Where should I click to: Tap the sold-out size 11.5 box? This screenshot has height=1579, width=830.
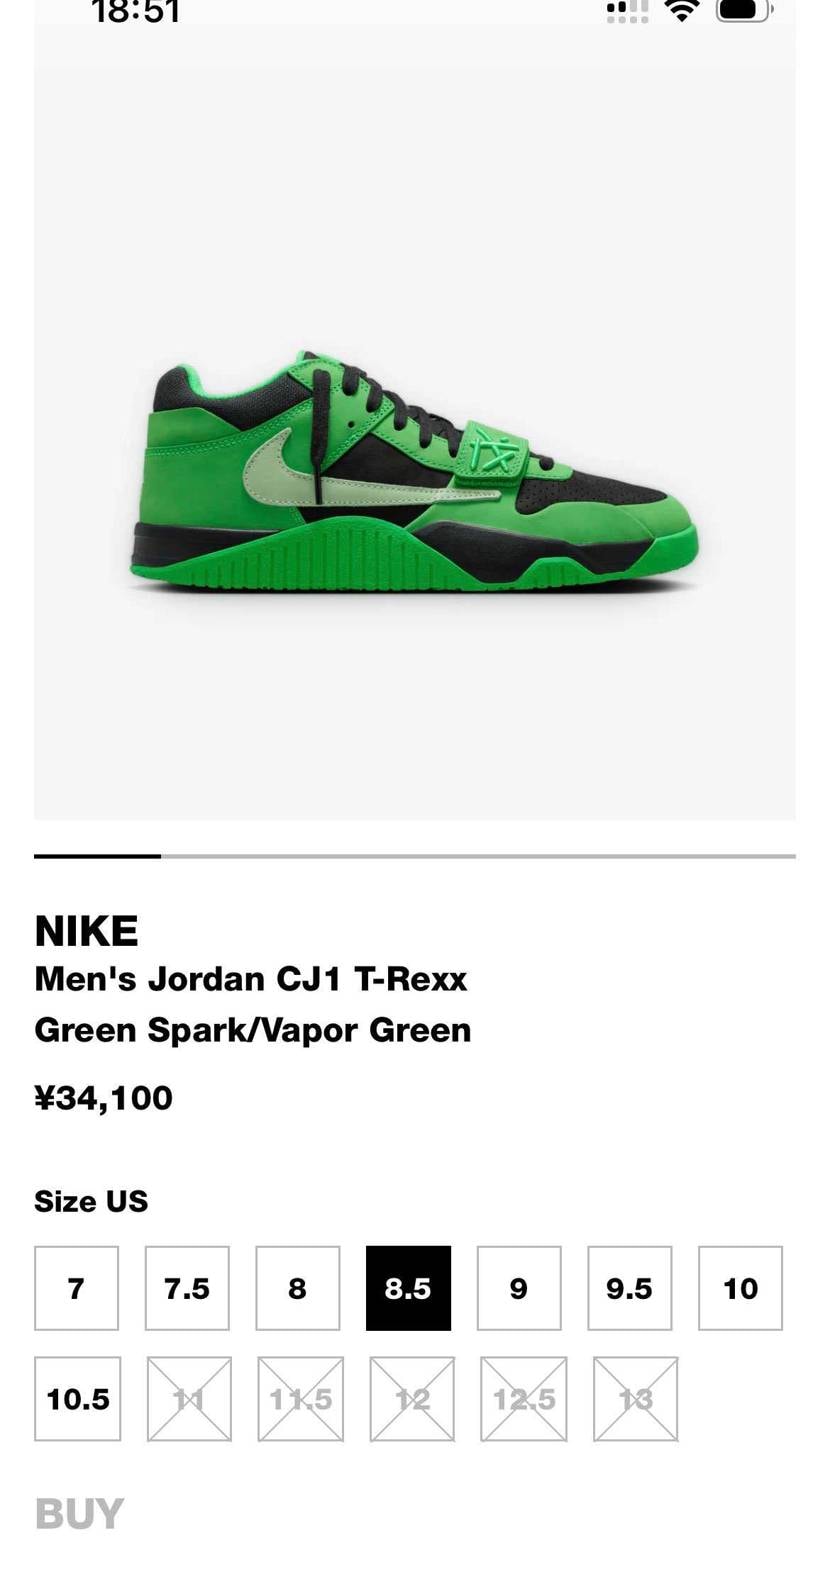pos(300,1399)
